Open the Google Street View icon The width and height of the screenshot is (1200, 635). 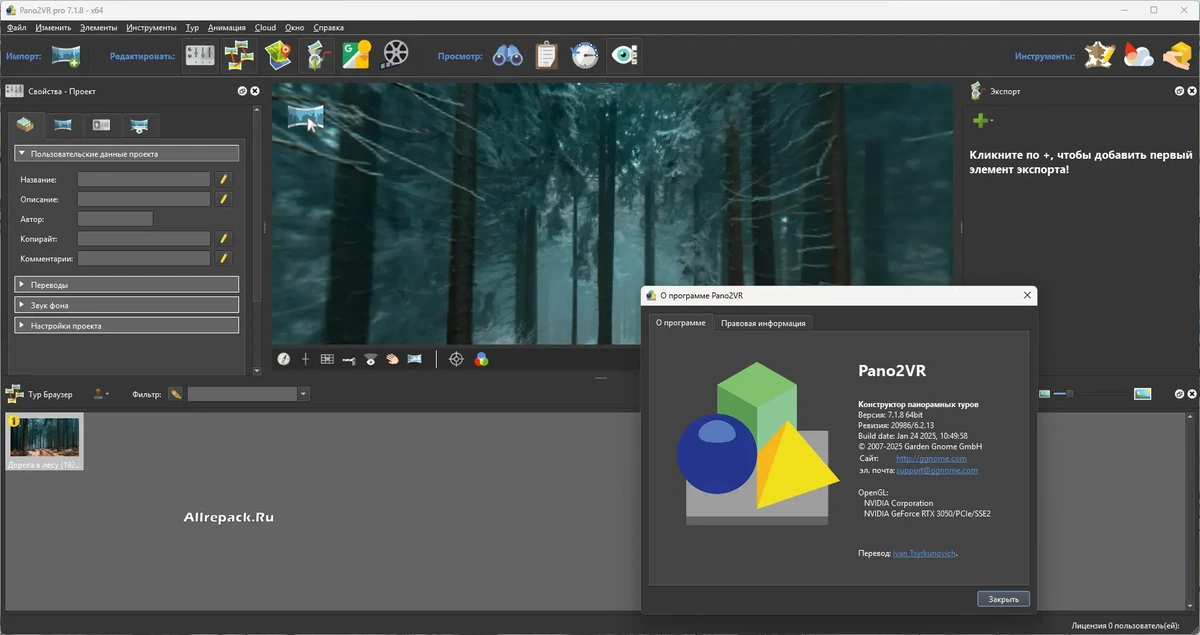[356, 55]
